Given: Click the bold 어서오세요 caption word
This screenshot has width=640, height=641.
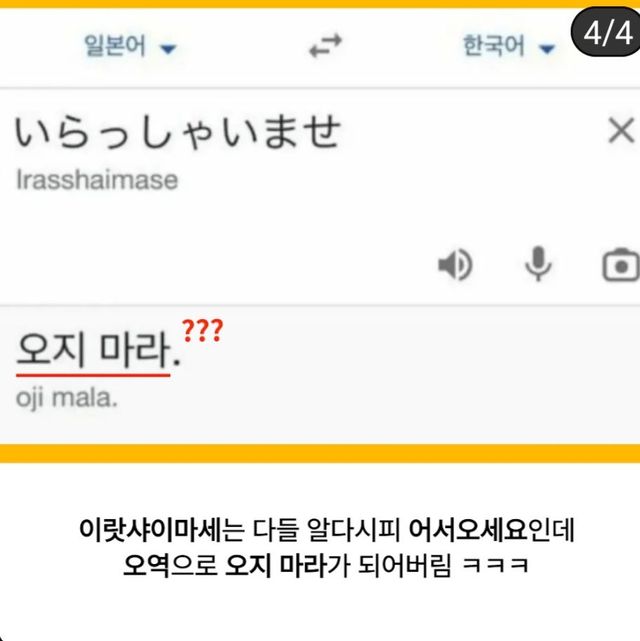Looking at the screenshot, I should tap(468, 529).
